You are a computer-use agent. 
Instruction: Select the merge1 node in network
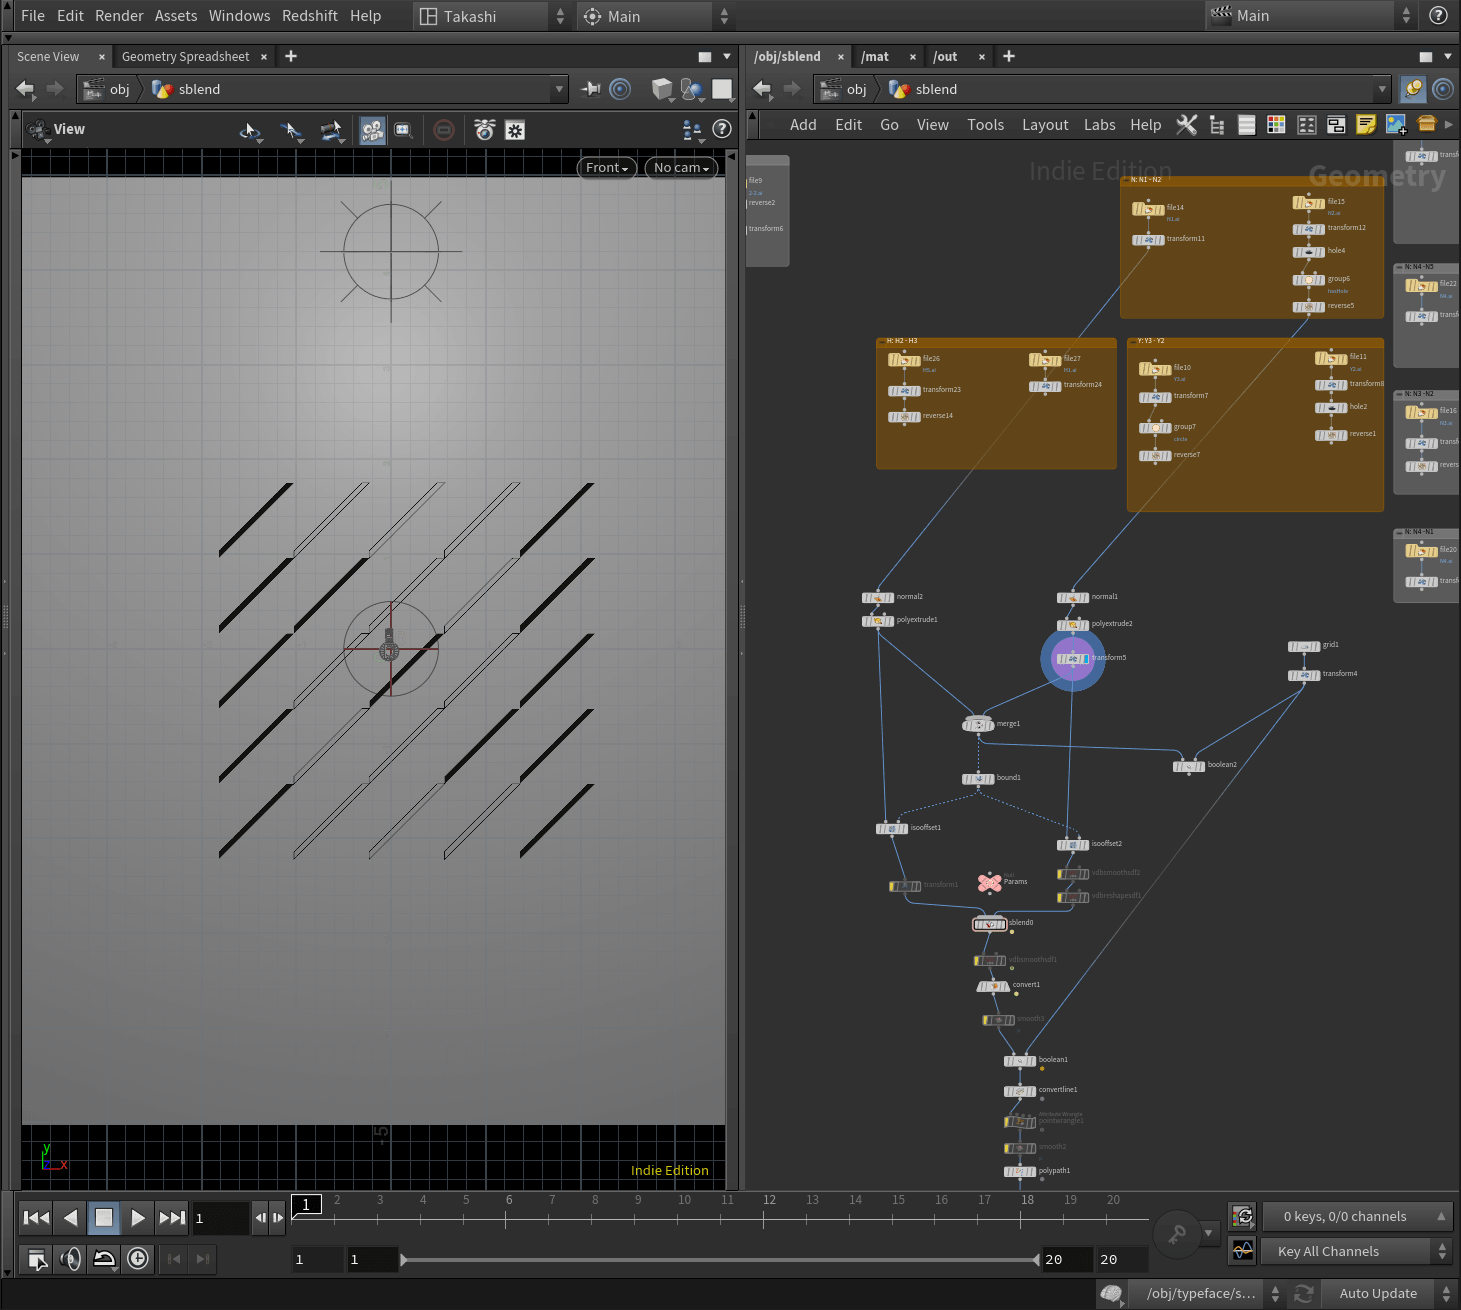[x=978, y=724]
